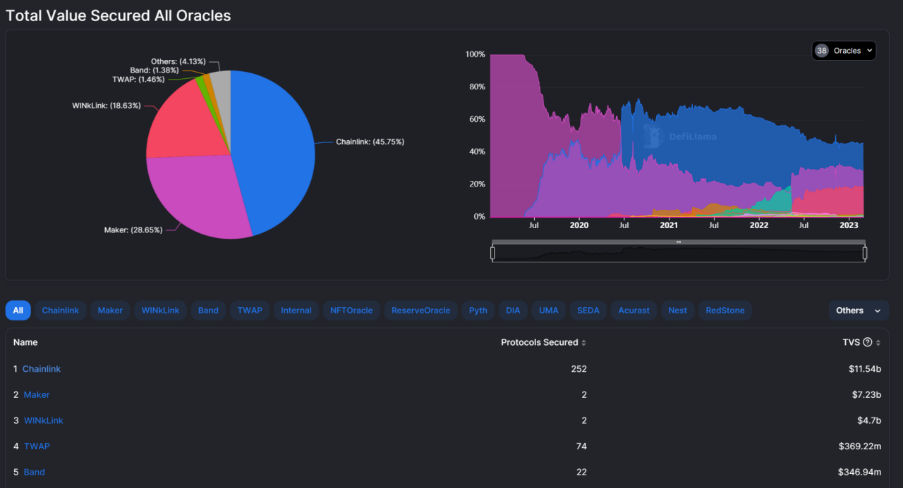Click the Chainlink (45.75%) pie label

(370, 142)
